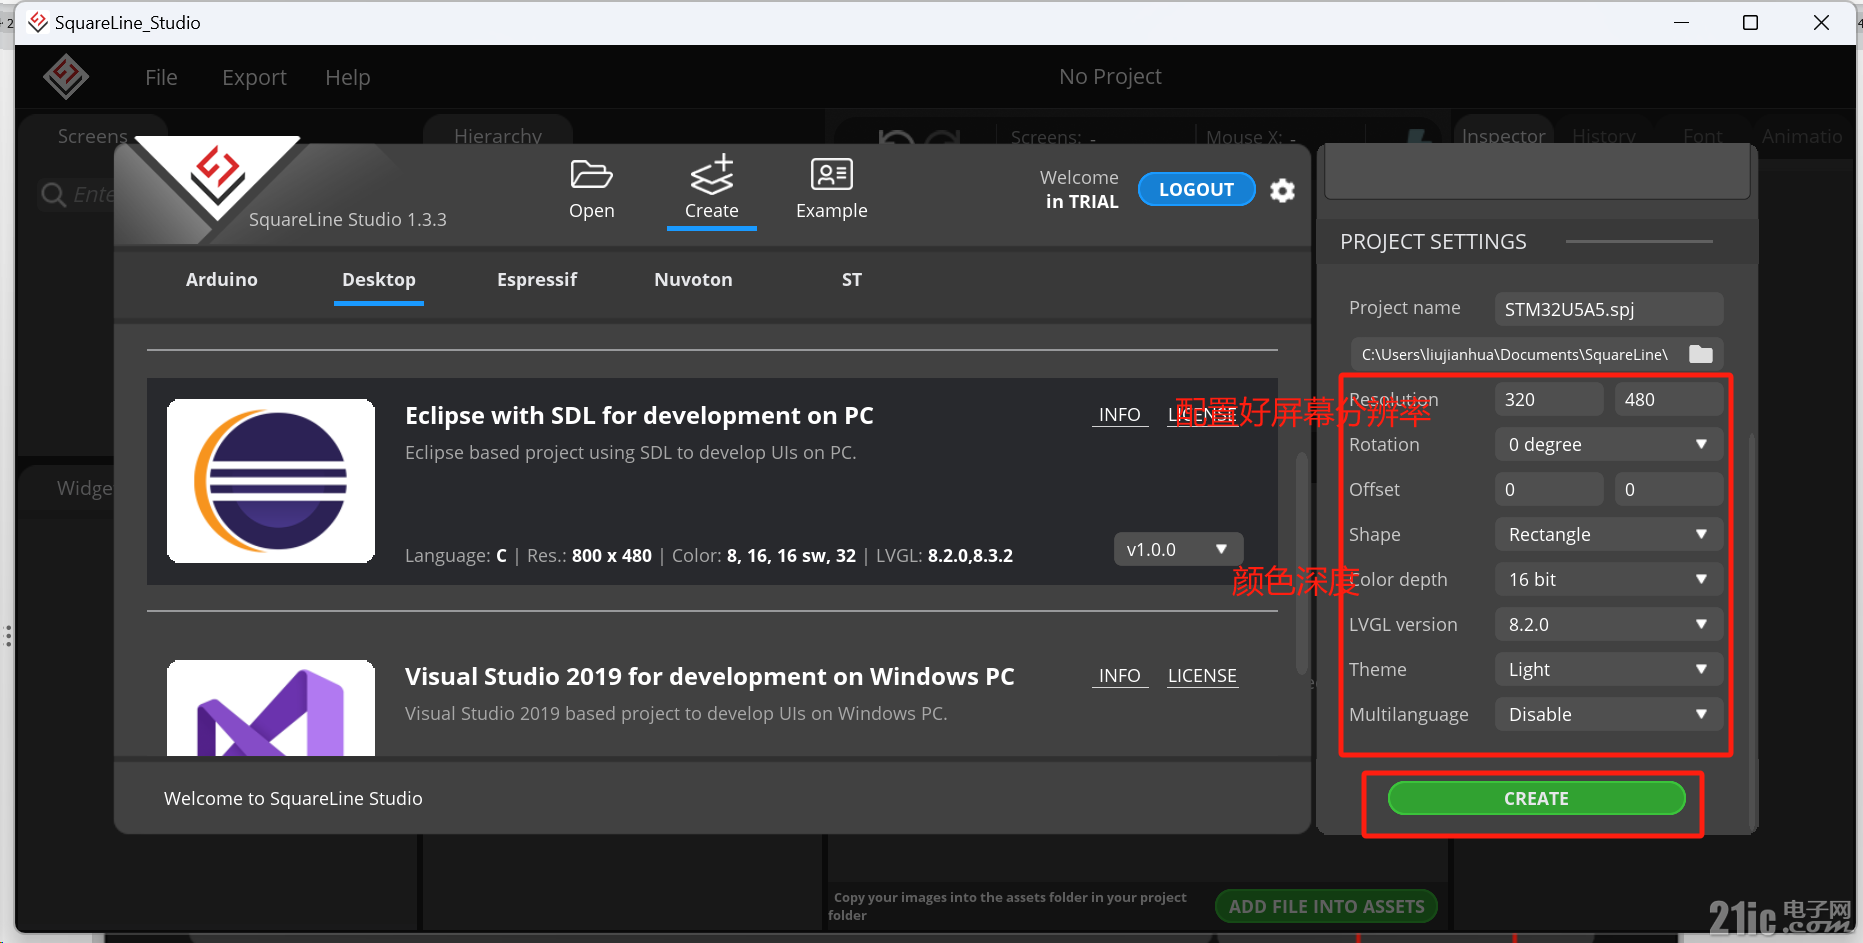Click the project settings scrollbar
Viewport: 1863px width, 943px height.
[x=1752, y=630]
